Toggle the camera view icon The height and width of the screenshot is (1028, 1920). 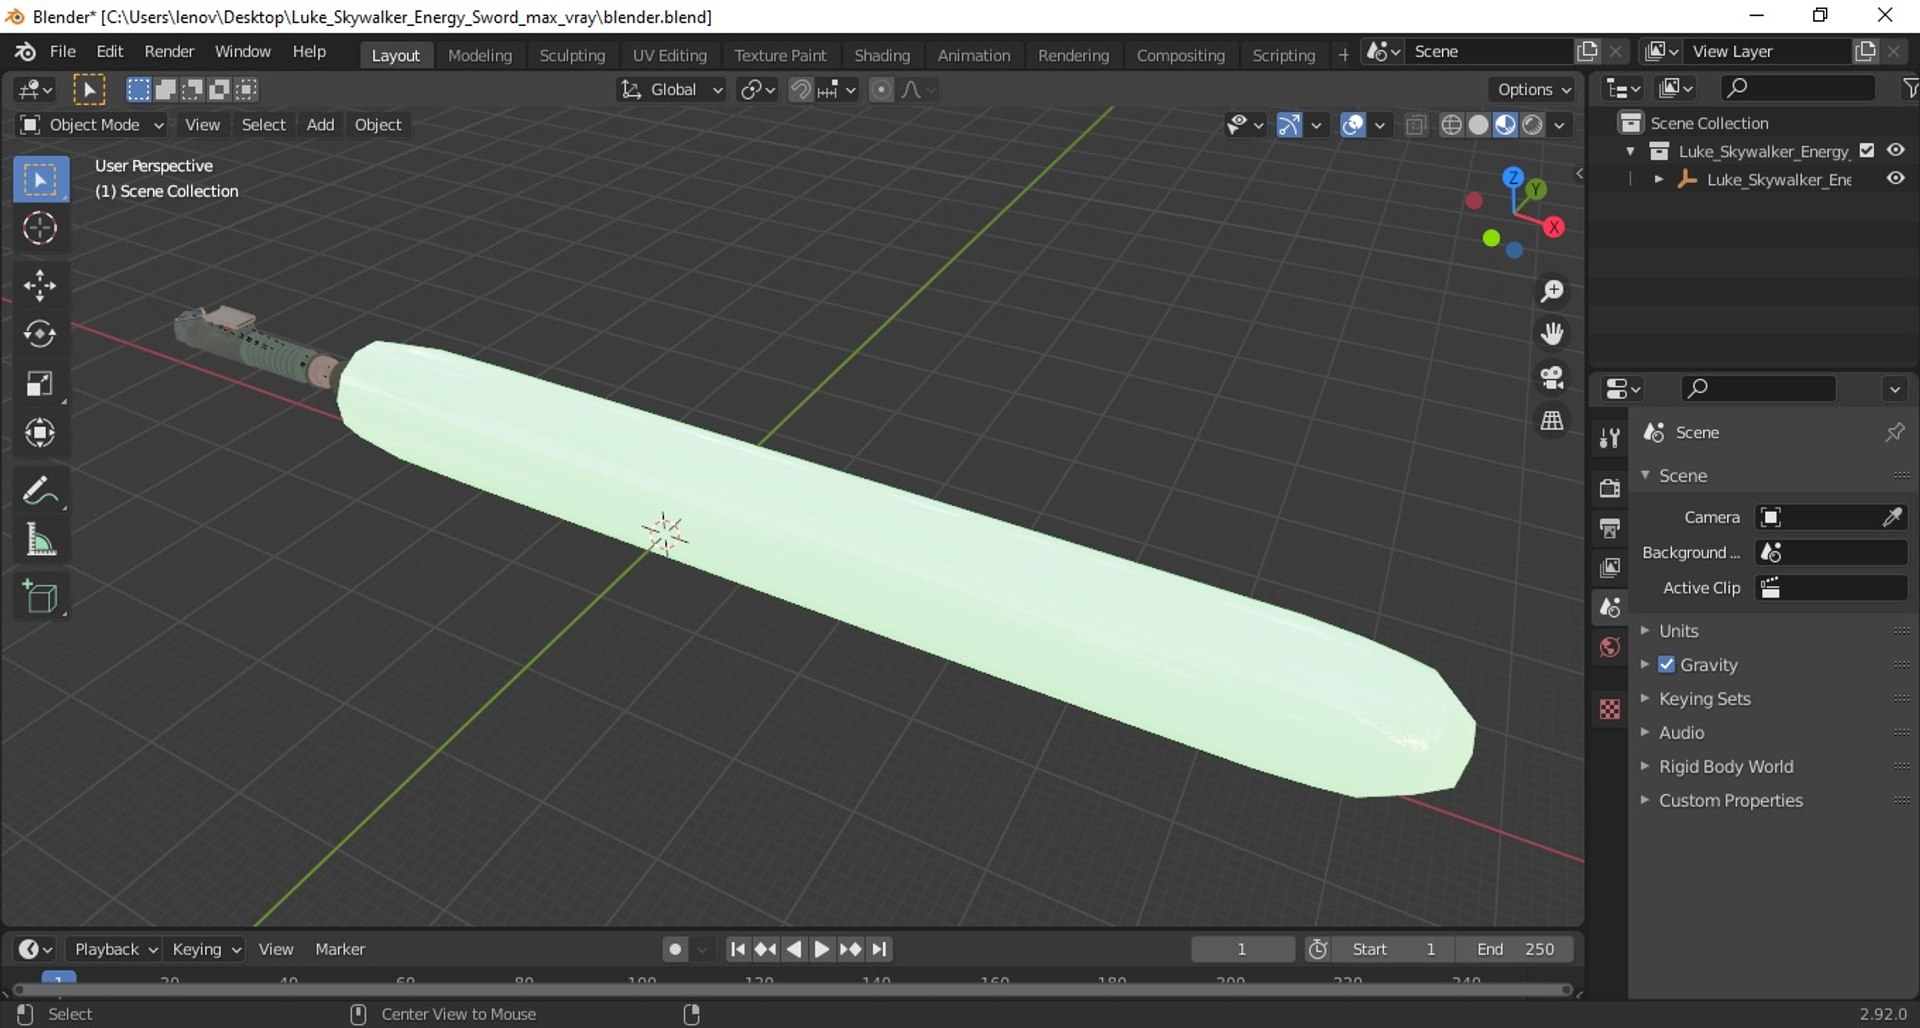[x=1552, y=377]
